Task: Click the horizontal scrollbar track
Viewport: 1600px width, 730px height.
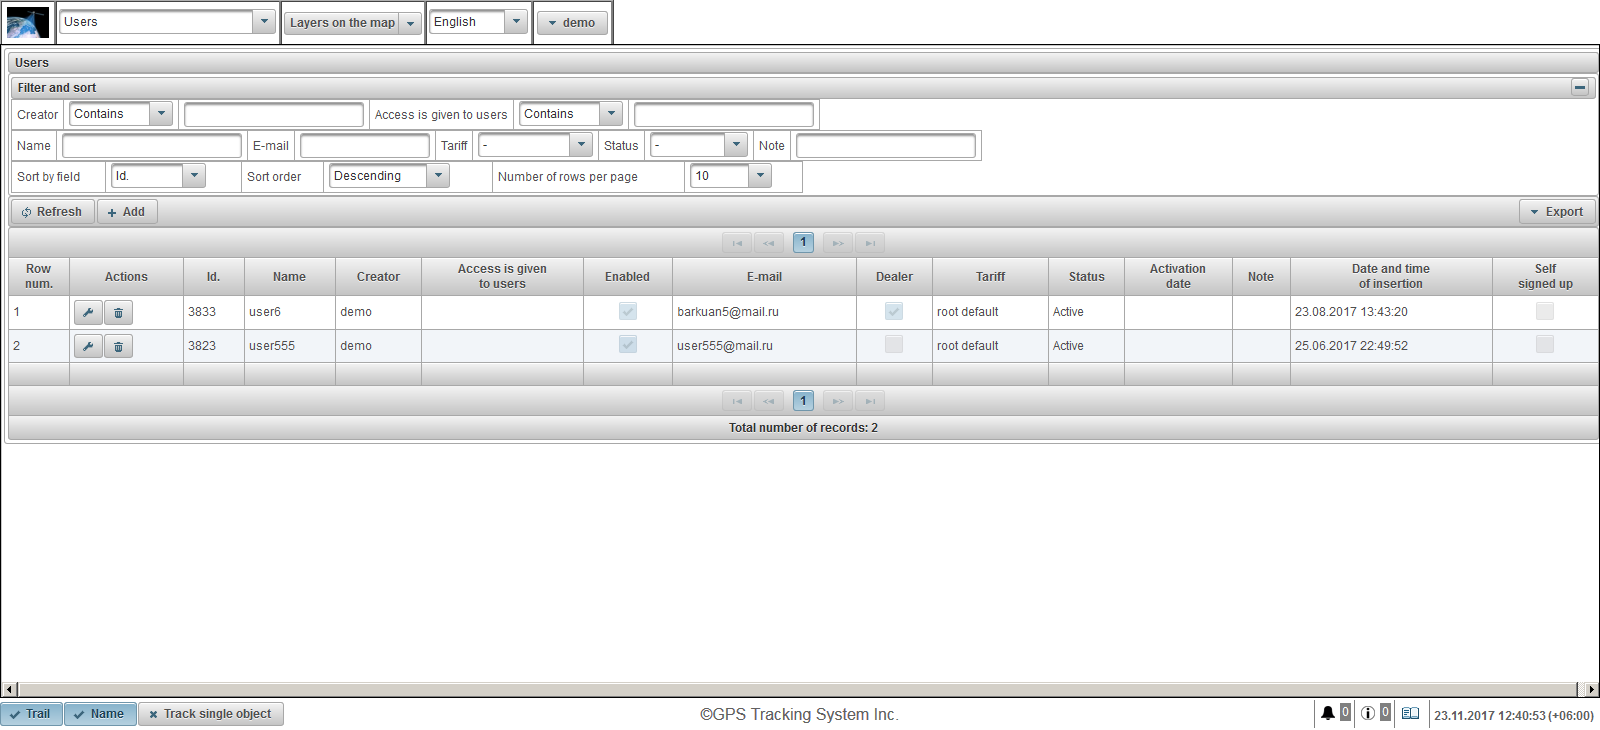Action: pos(800,689)
